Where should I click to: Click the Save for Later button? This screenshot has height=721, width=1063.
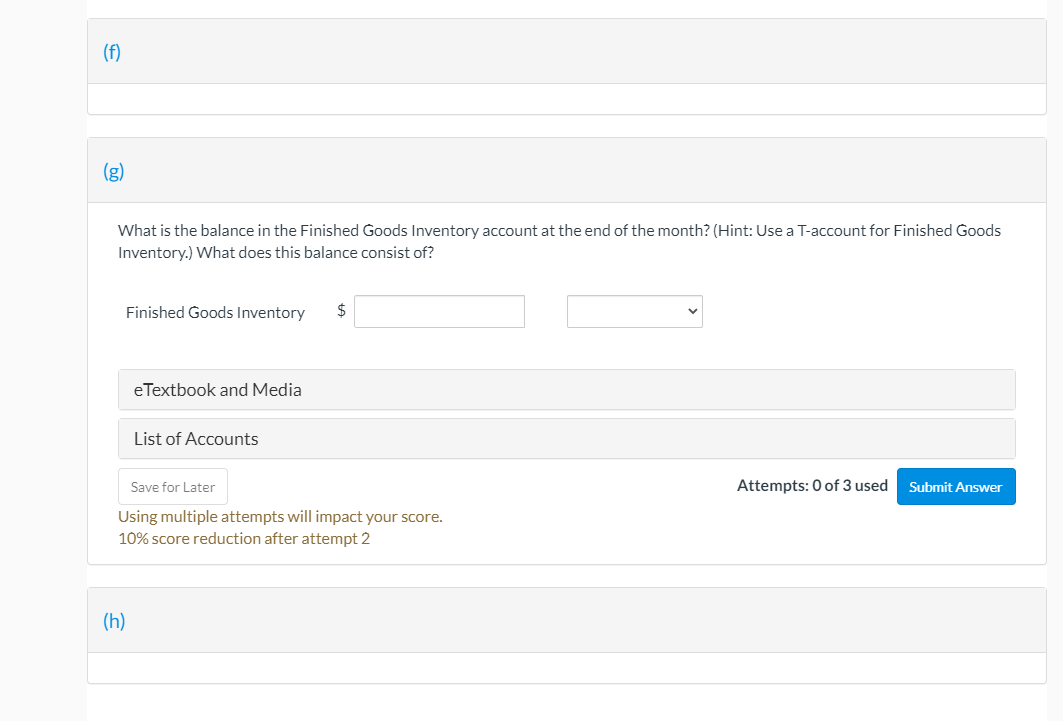click(x=173, y=487)
